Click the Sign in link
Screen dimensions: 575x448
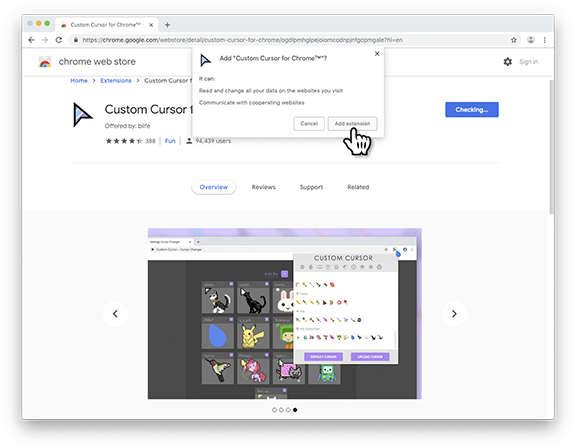(528, 62)
